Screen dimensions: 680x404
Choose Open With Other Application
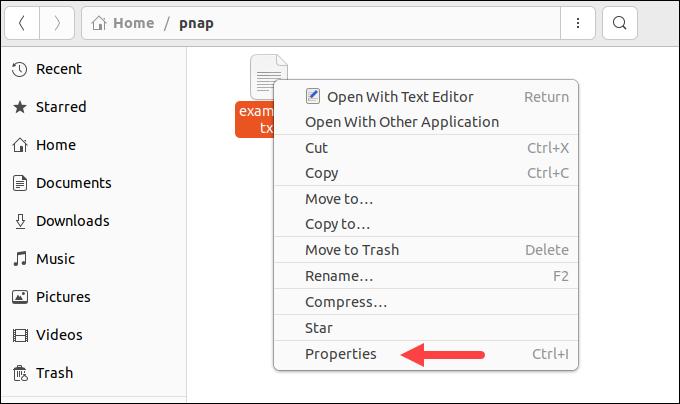pyautogui.click(x=402, y=122)
